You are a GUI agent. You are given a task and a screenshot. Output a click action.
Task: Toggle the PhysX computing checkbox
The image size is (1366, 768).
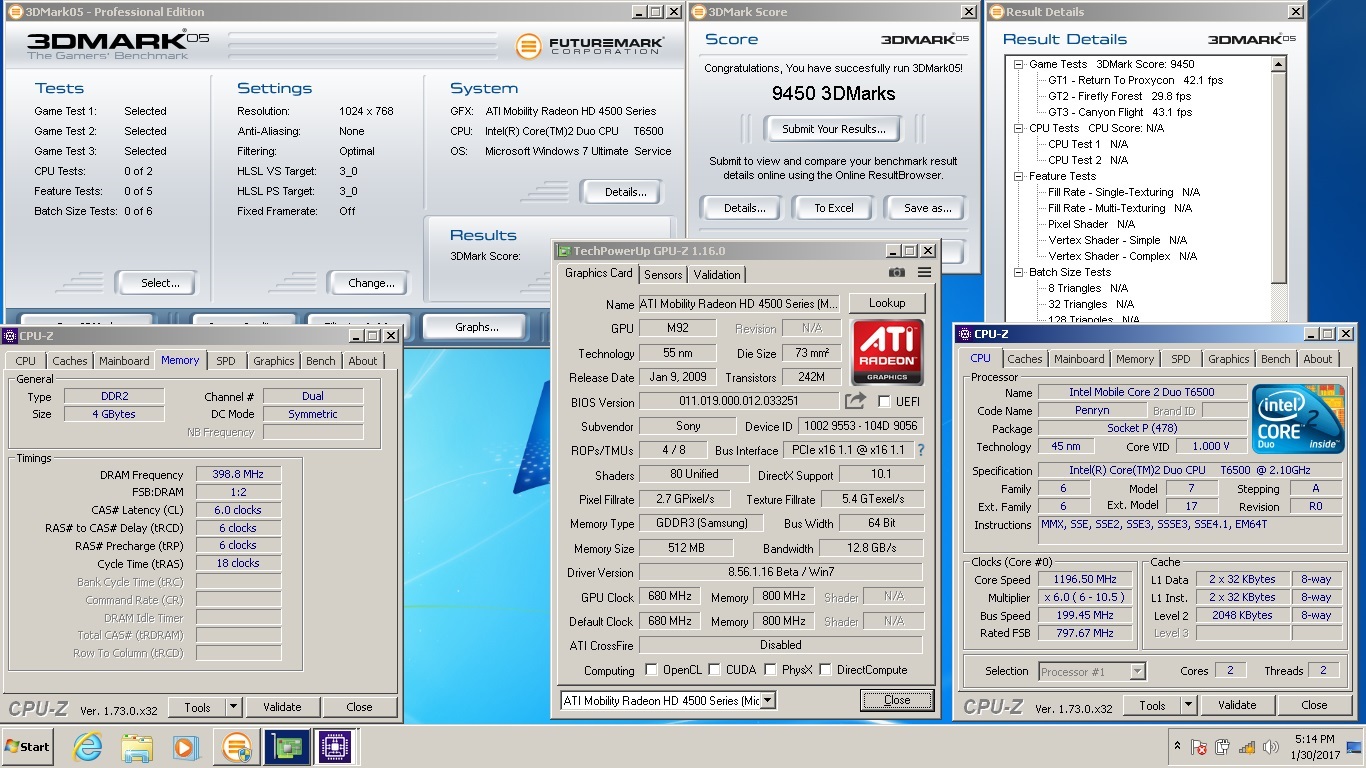tap(771, 670)
